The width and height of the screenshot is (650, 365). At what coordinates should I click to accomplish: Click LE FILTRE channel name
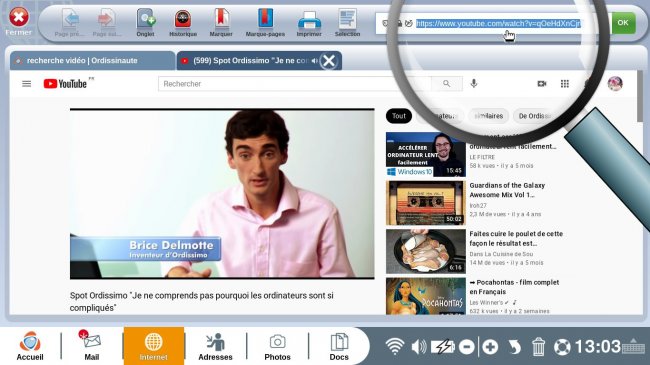(482, 157)
